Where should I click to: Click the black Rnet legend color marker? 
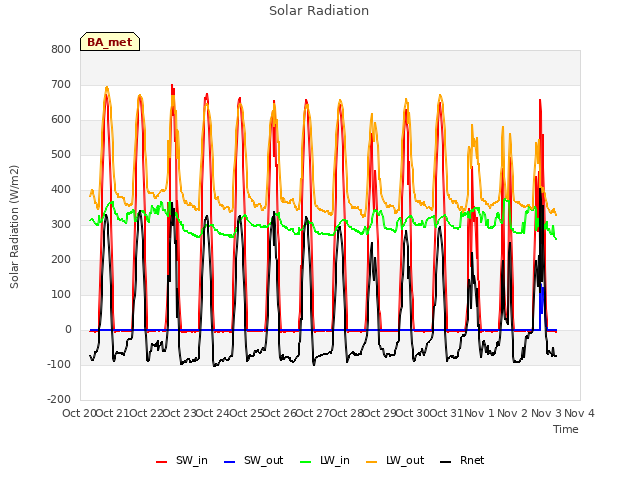pyautogui.click(x=446, y=462)
